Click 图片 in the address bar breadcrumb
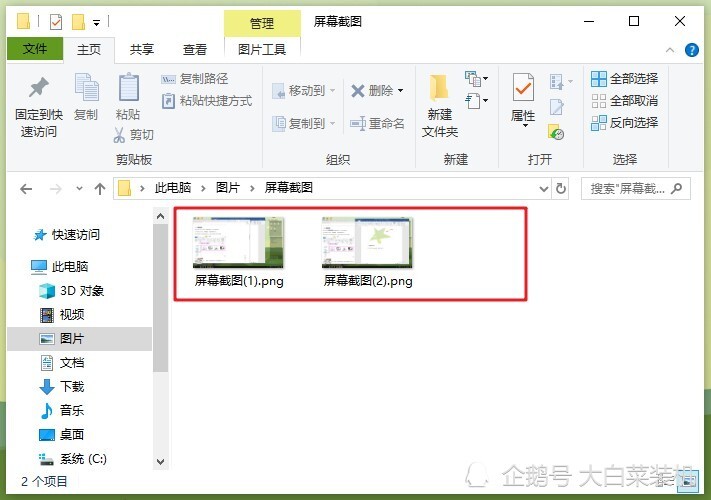The height and width of the screenshot is (500, 711). coord(228,188)
